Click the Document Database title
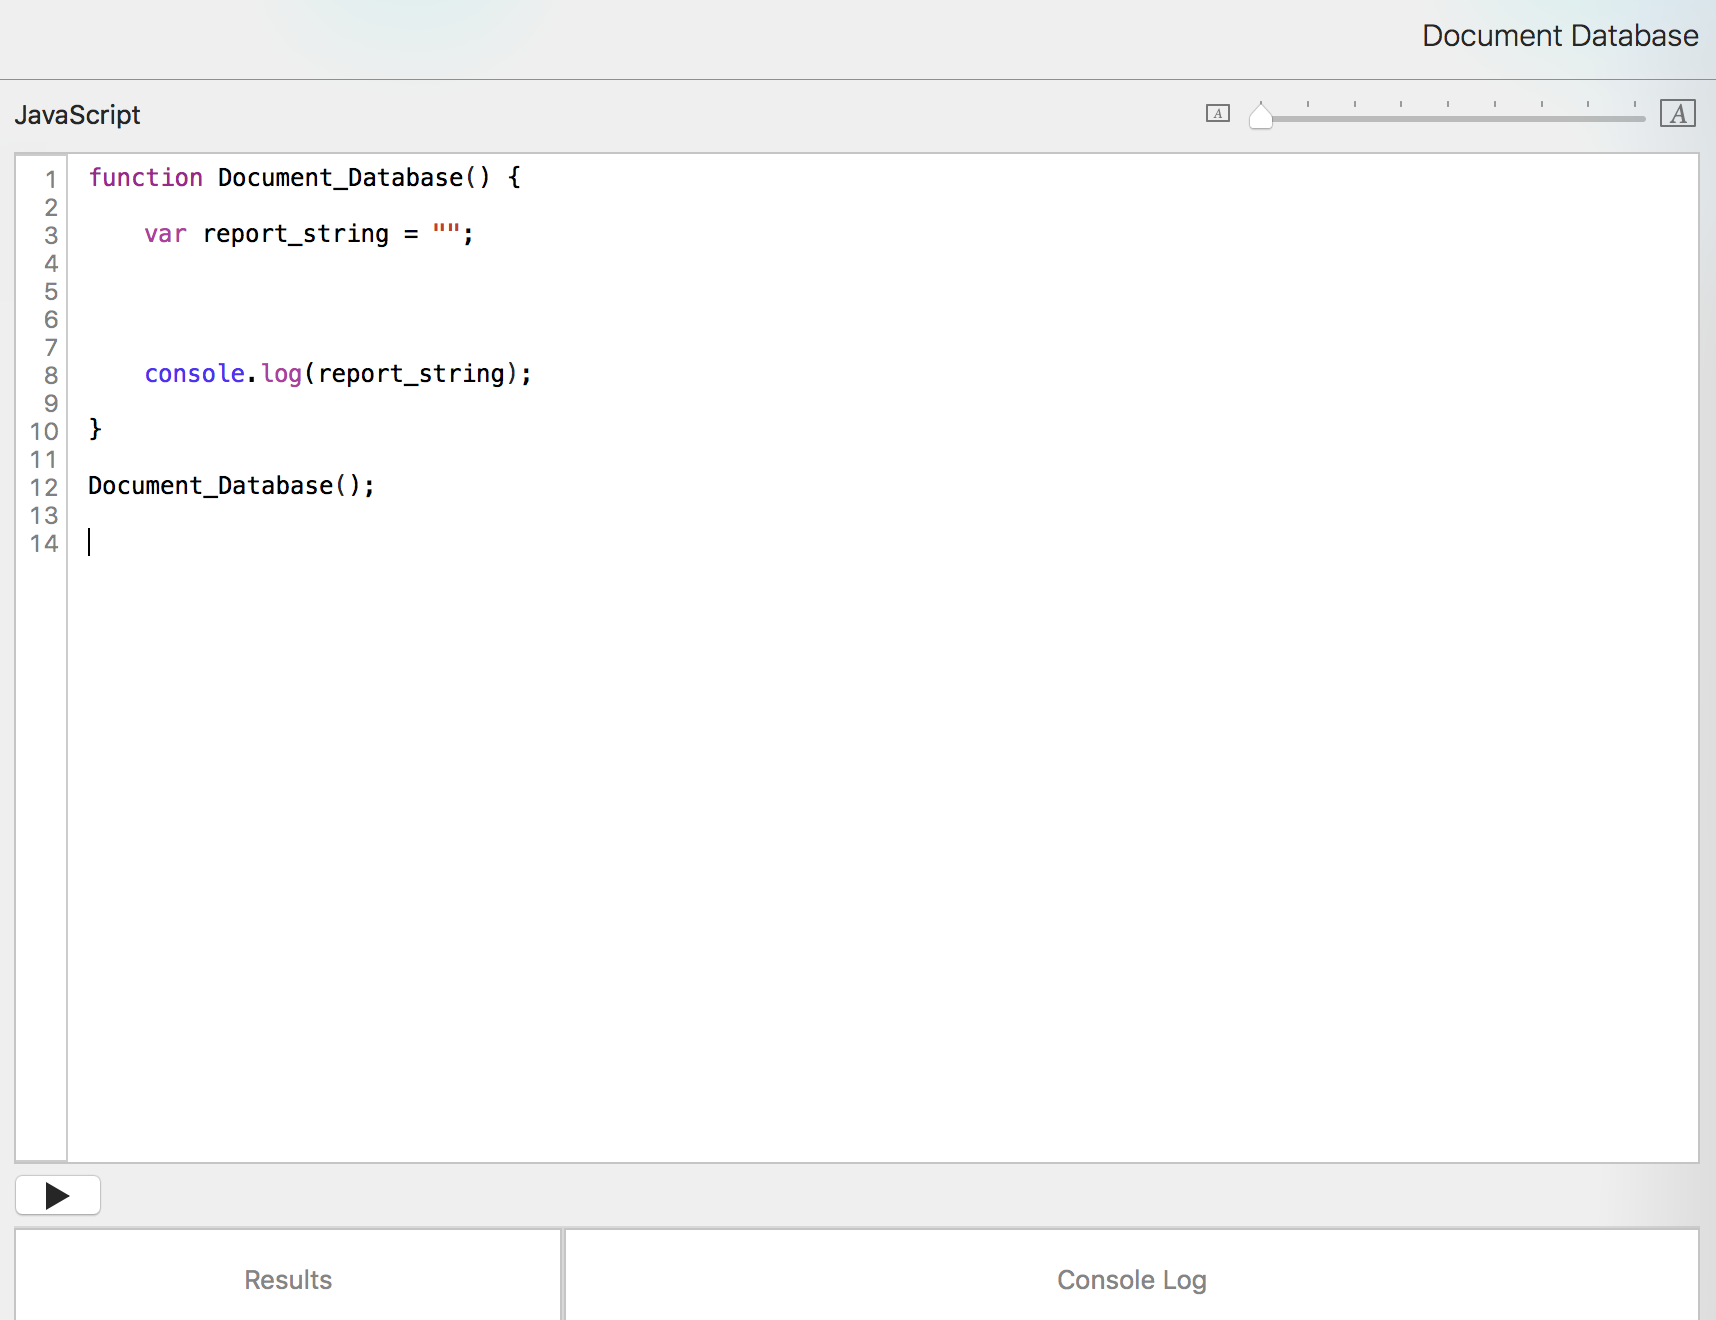 [x=1559, y=36]
